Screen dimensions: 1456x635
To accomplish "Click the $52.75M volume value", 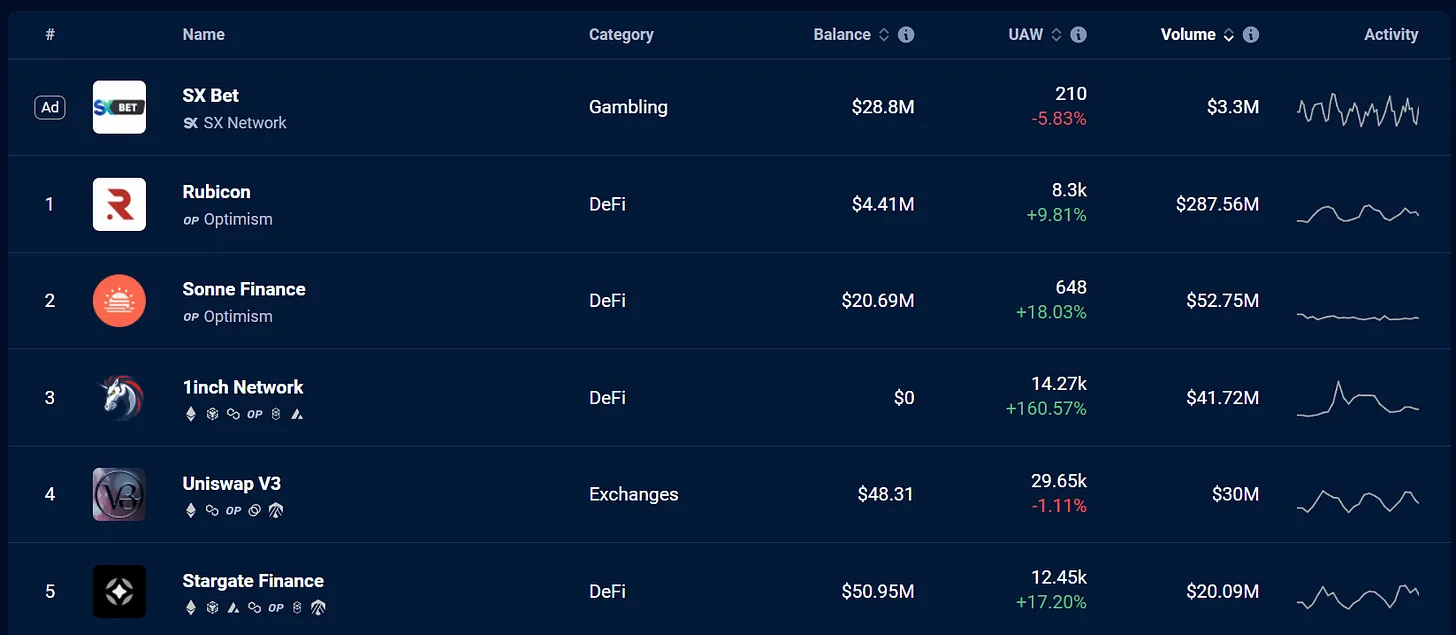I will point(1222,300).
